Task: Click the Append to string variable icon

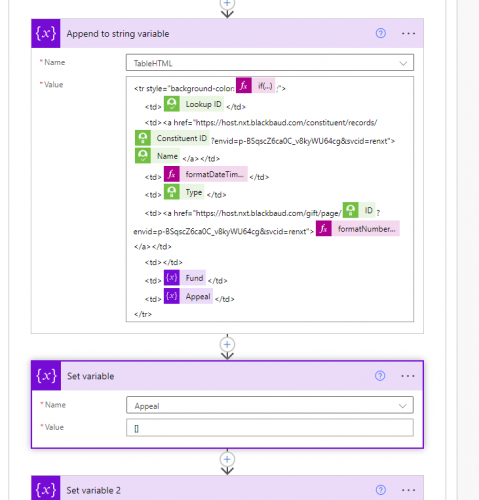Action: [46, 33]
